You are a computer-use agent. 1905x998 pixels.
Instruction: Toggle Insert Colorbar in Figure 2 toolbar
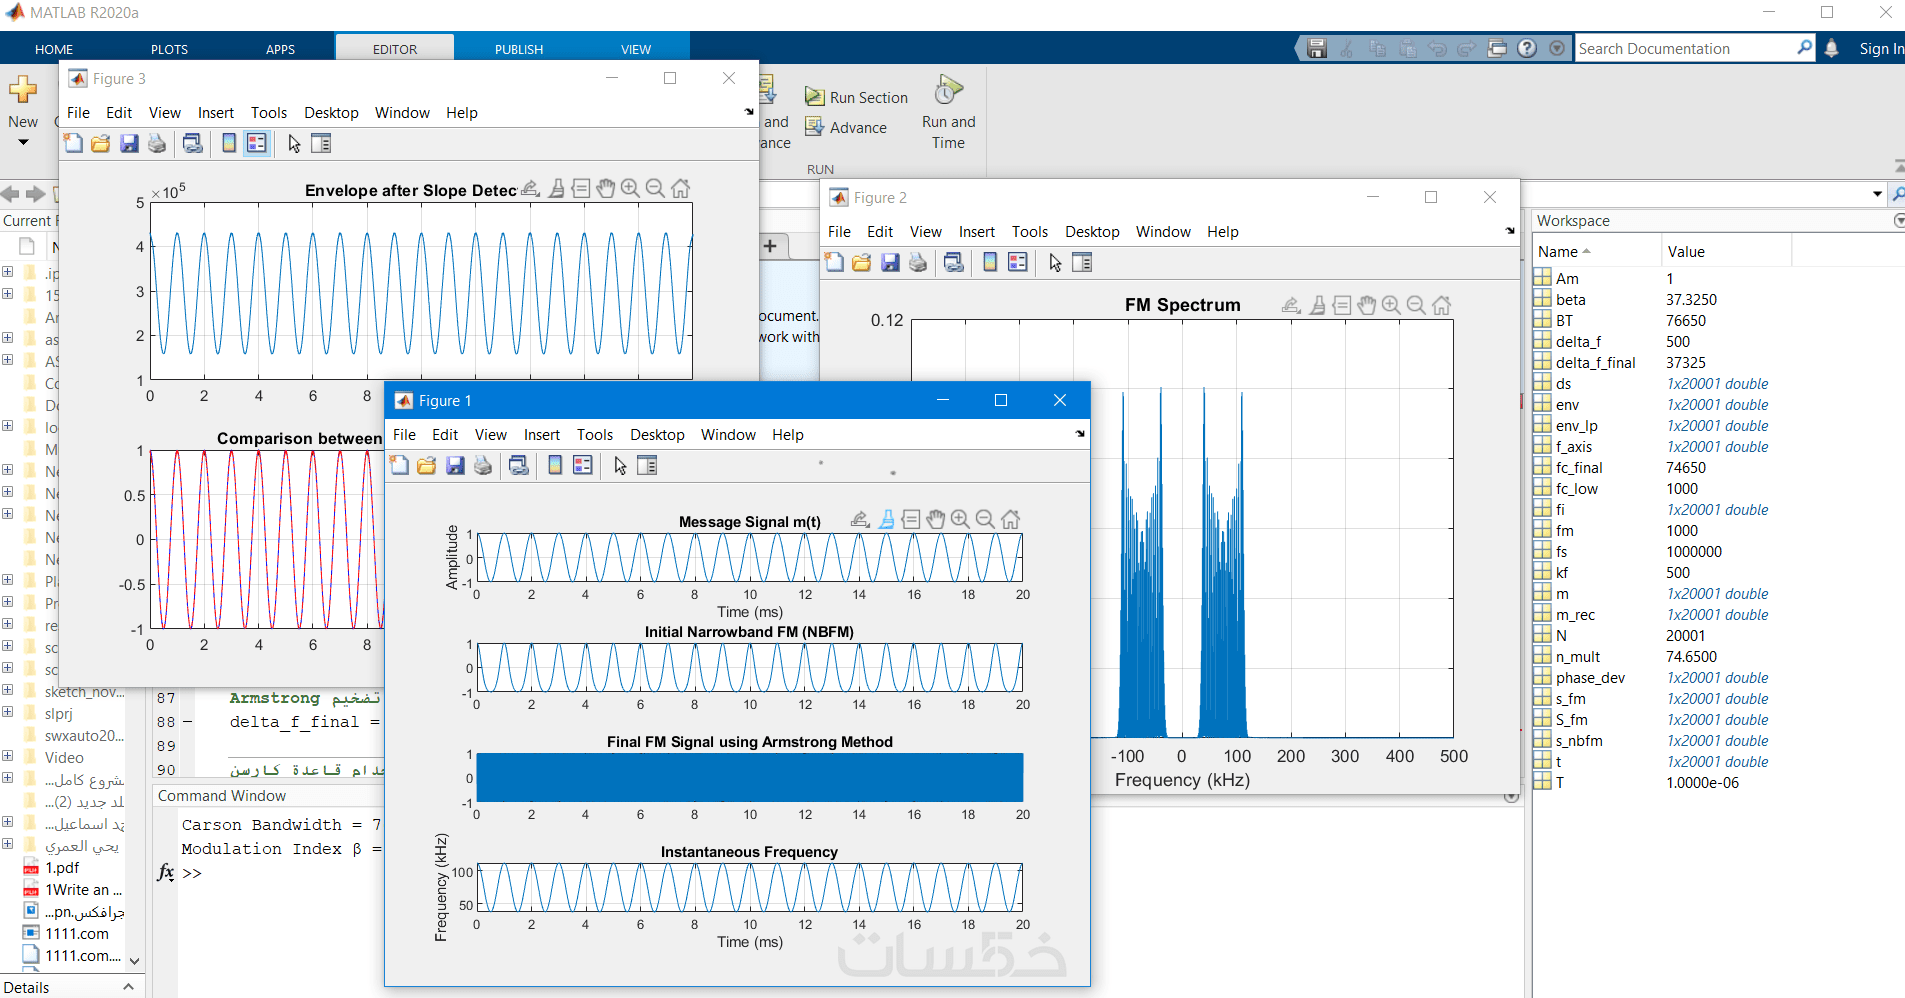tap(990, 262)
